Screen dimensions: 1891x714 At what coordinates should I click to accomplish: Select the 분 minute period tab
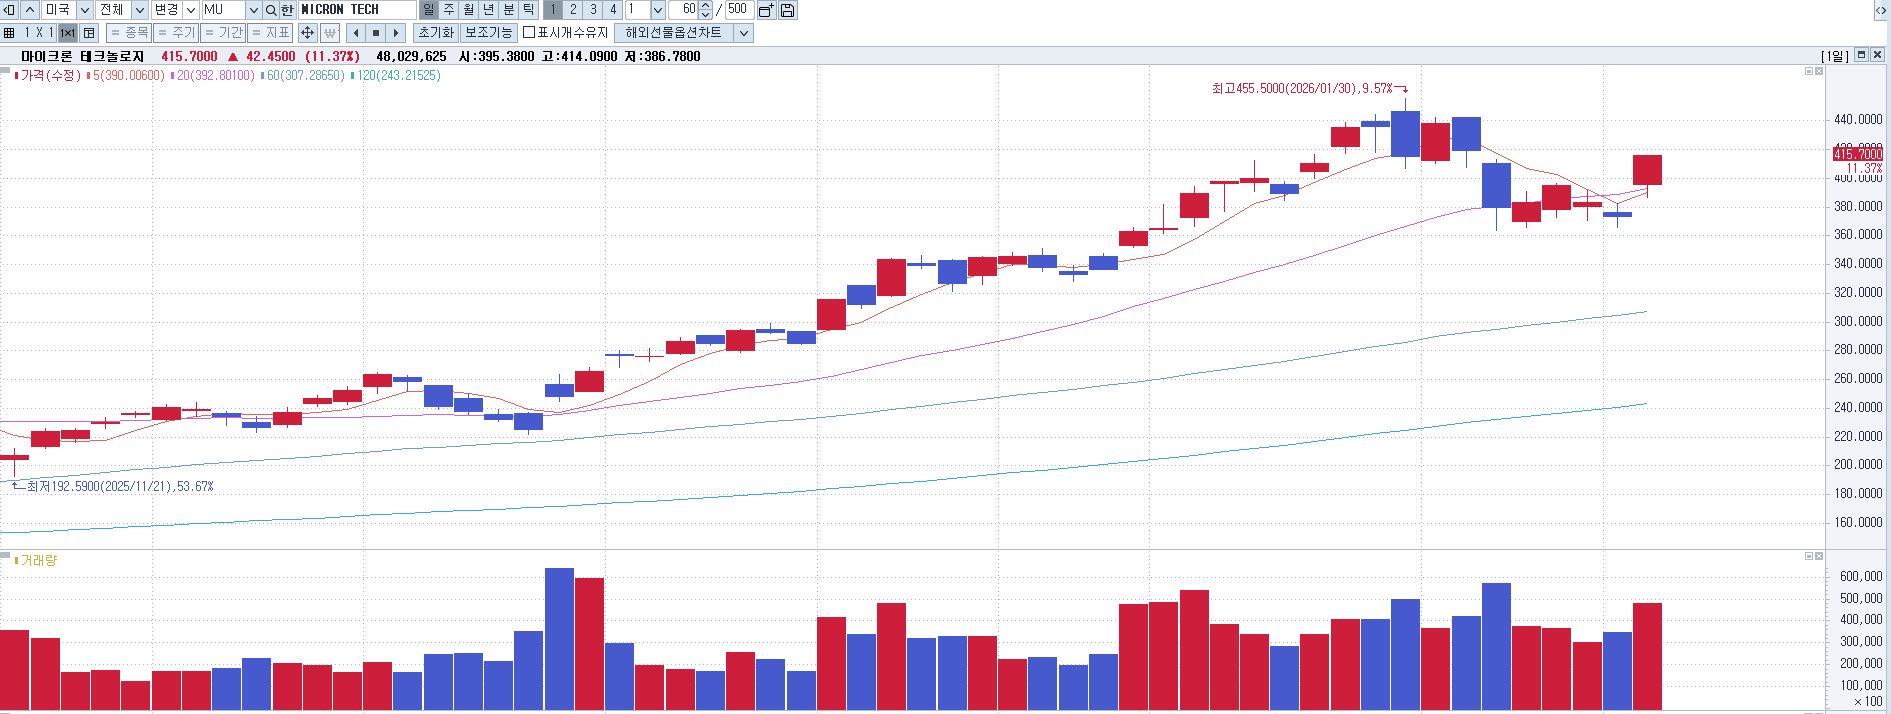coord(509,10)
